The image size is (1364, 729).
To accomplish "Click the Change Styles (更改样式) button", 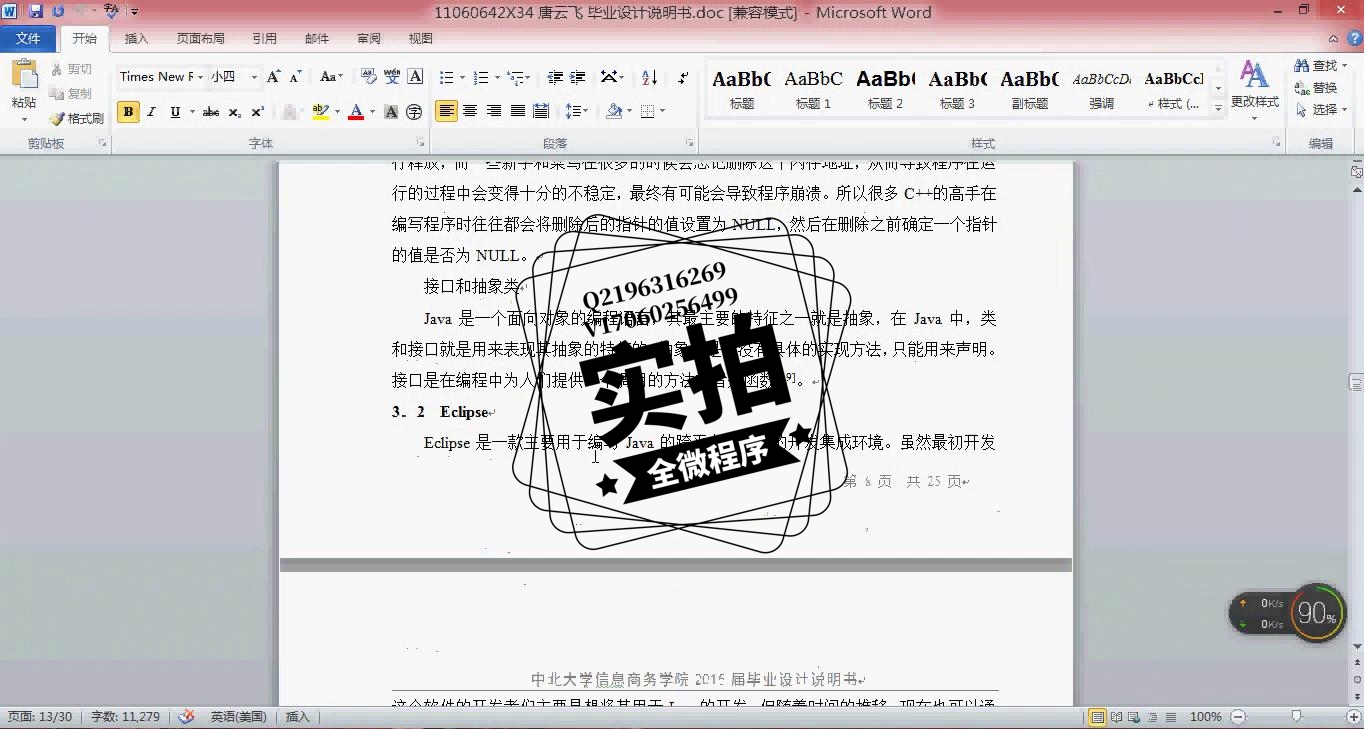I will click(1254, 88).
